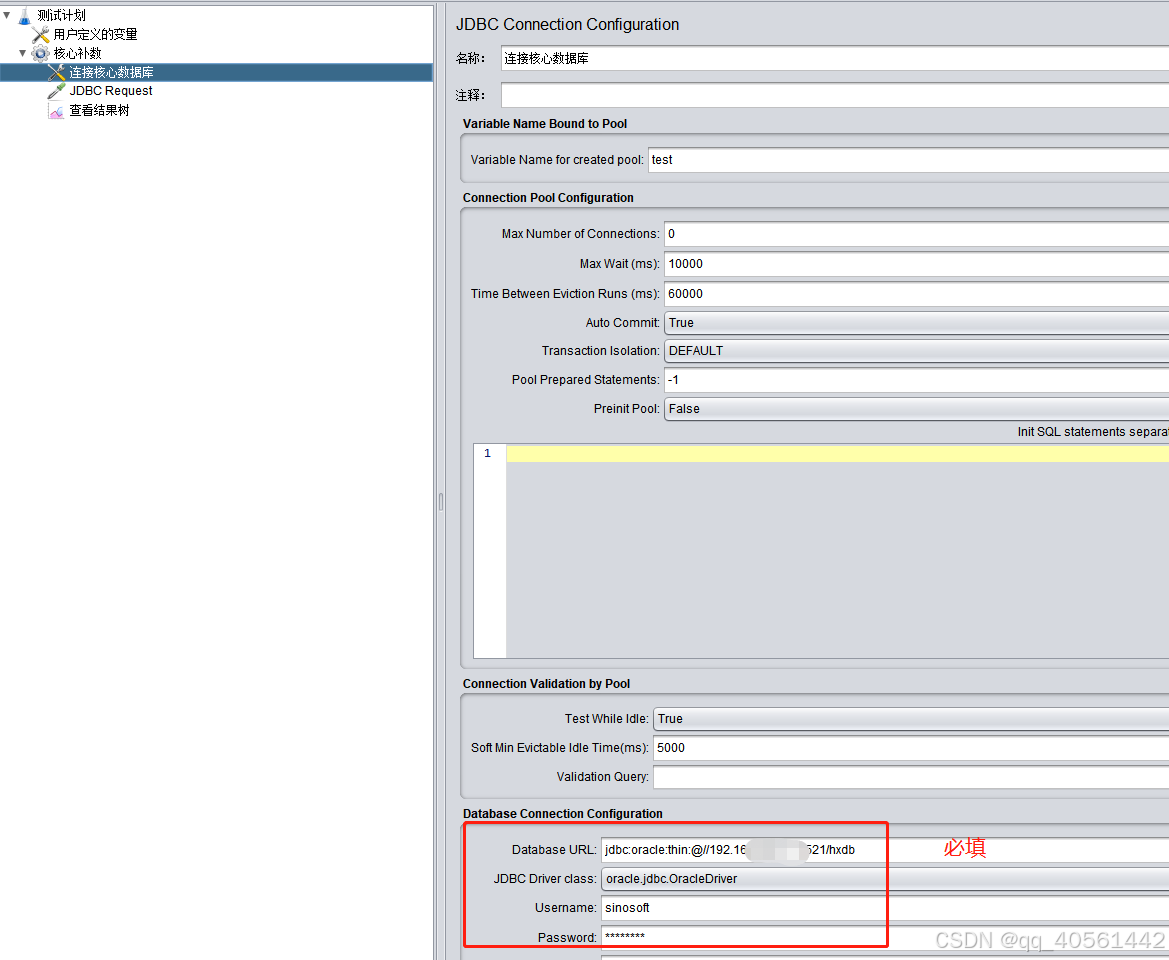The height and width of the screenshot is (960, 1169).
Task: Click the Password field
Action: click(x=743, y=937)
